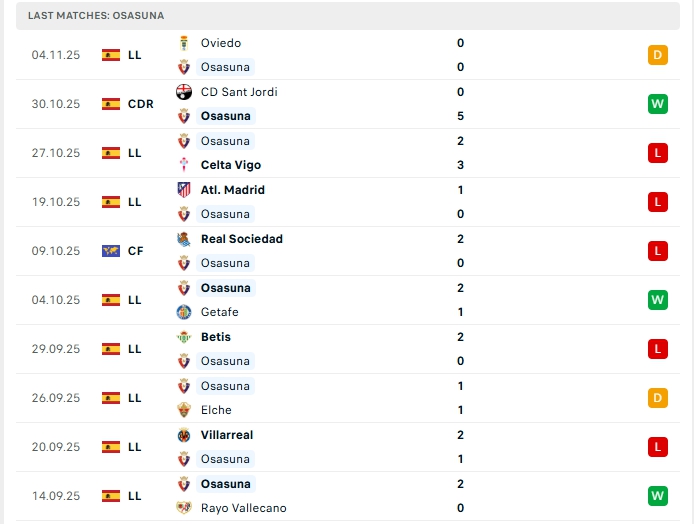Screen dimensions: 694x524
Task: Click the Real Sociedad crest icon
Action: (184, 239)
